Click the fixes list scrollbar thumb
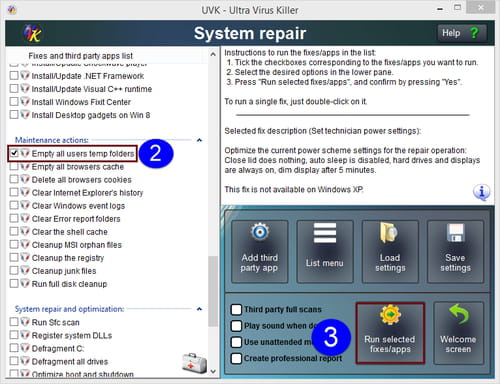This screenshot has height=384, width=500. pyautogui.click(x=213, y=291)
